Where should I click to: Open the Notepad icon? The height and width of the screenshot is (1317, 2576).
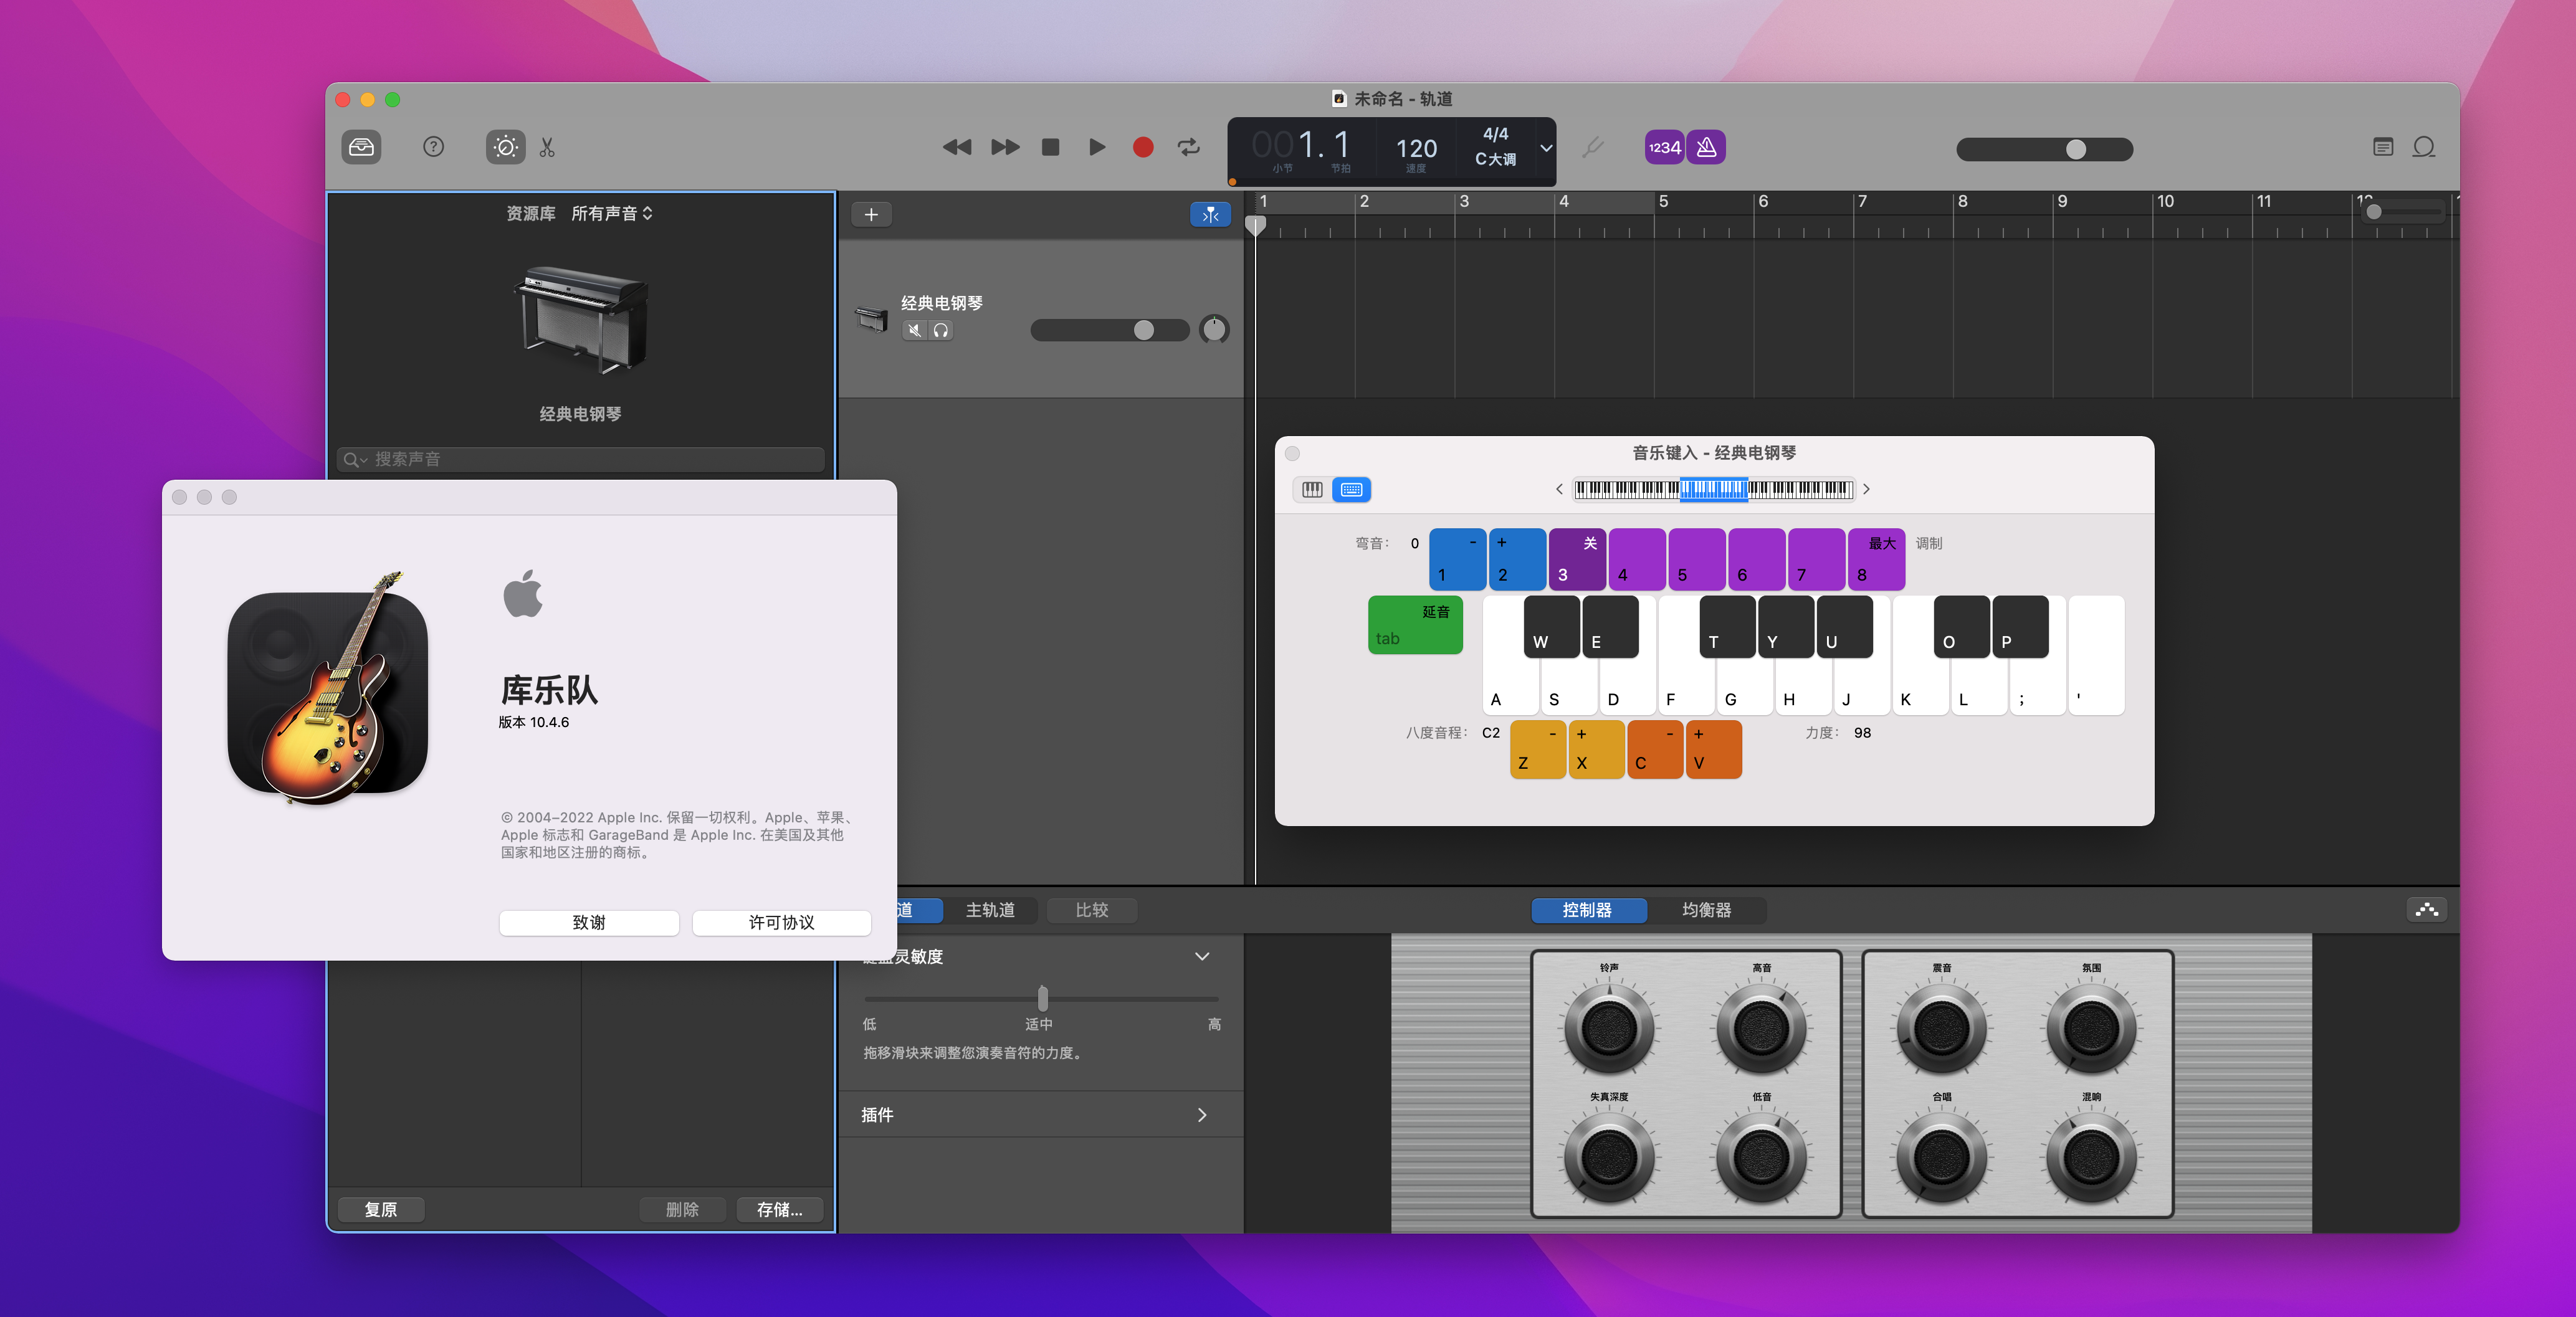(2383, 147)
